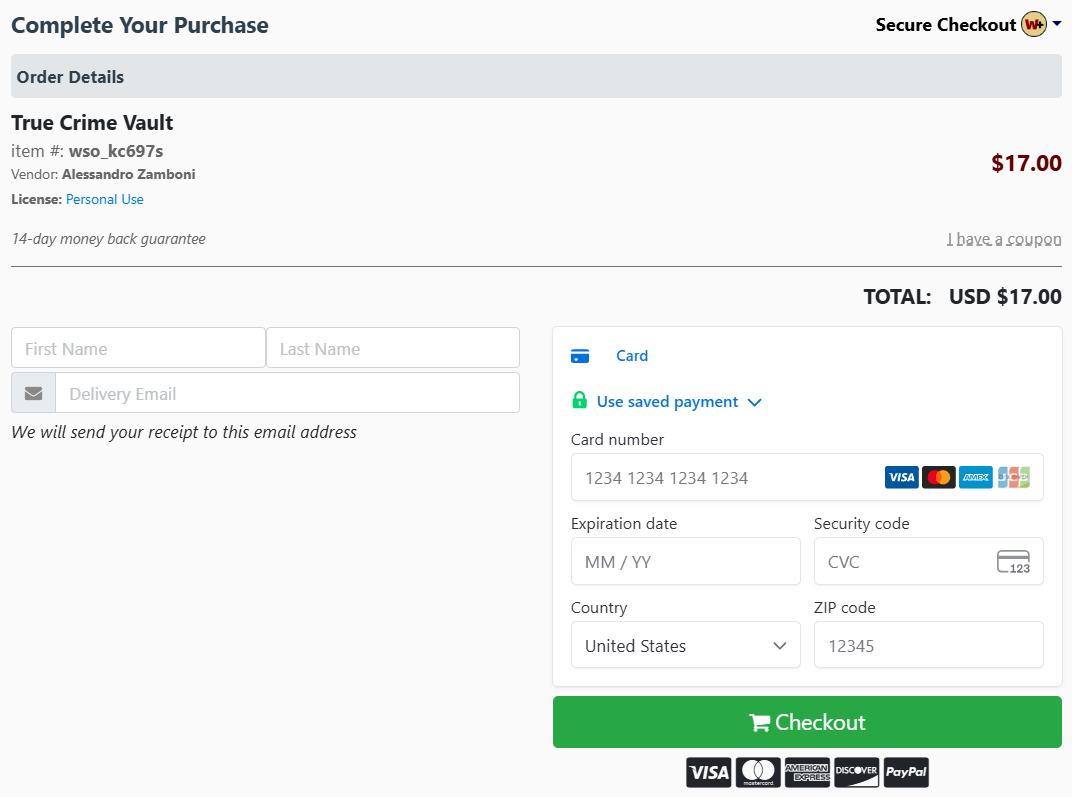
Task: Click the Discover logo below Checkout
Action: coord(857,772)
